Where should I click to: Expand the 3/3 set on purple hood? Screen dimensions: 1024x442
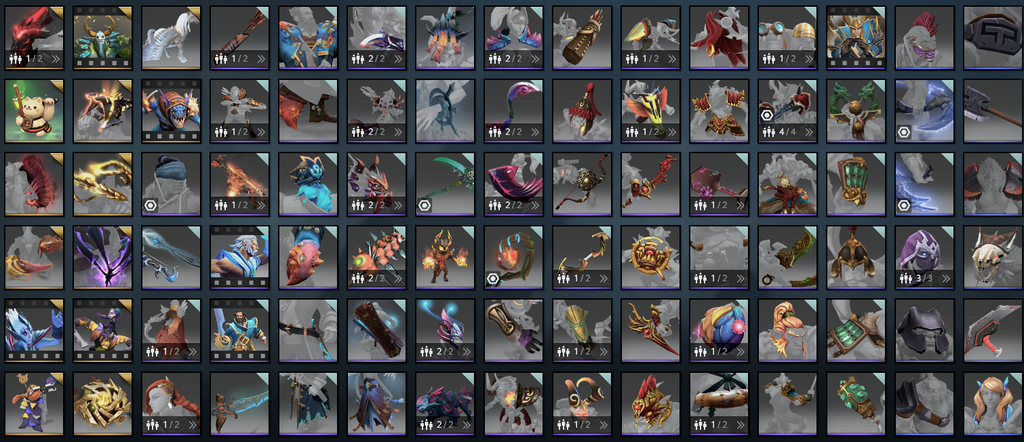[947, 279]
